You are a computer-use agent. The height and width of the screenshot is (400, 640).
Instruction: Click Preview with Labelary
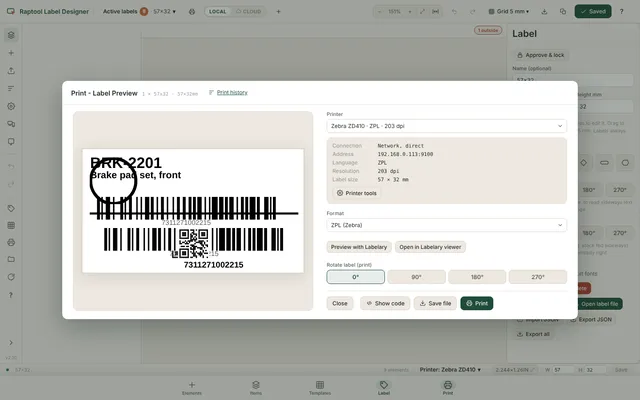tap(359, 247)
